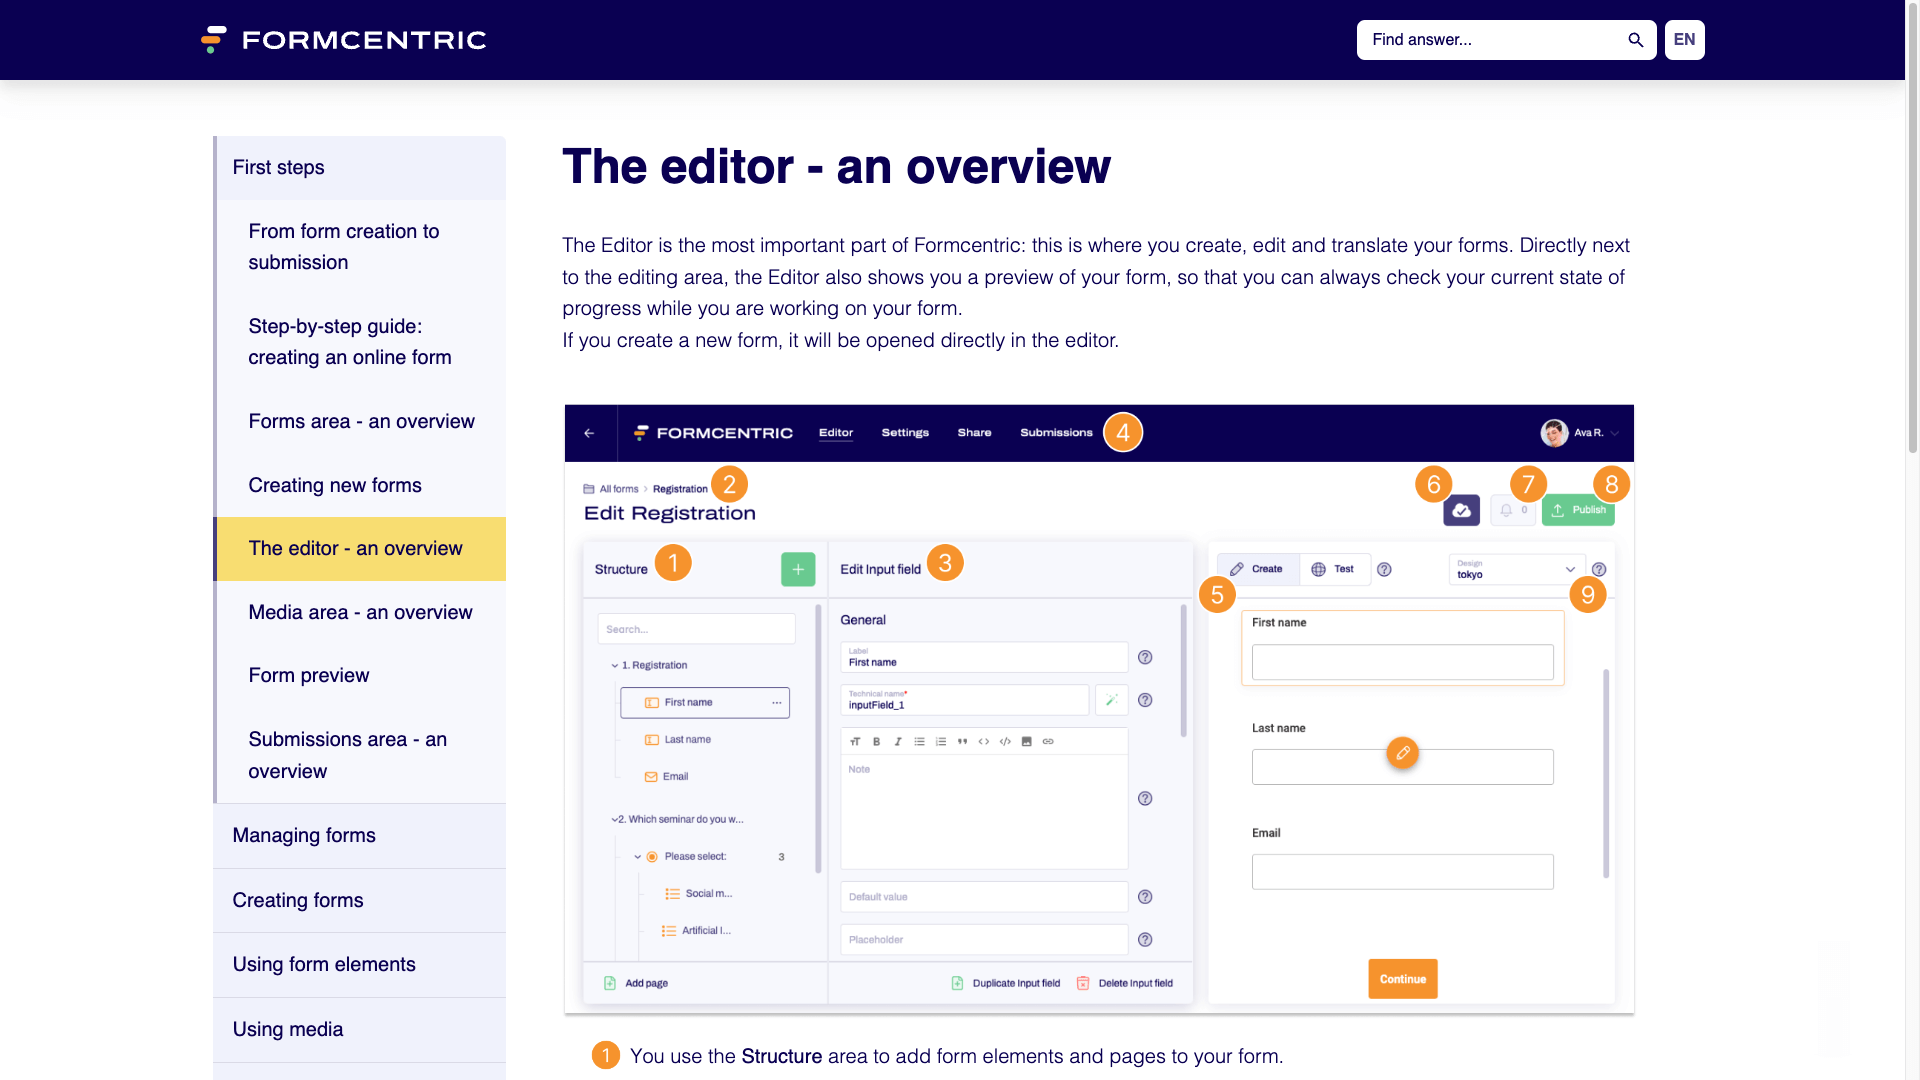The image size is (1920, 1080).
Task: Click the search magnifier in the top bar
Action: [x=1635, y=40]
